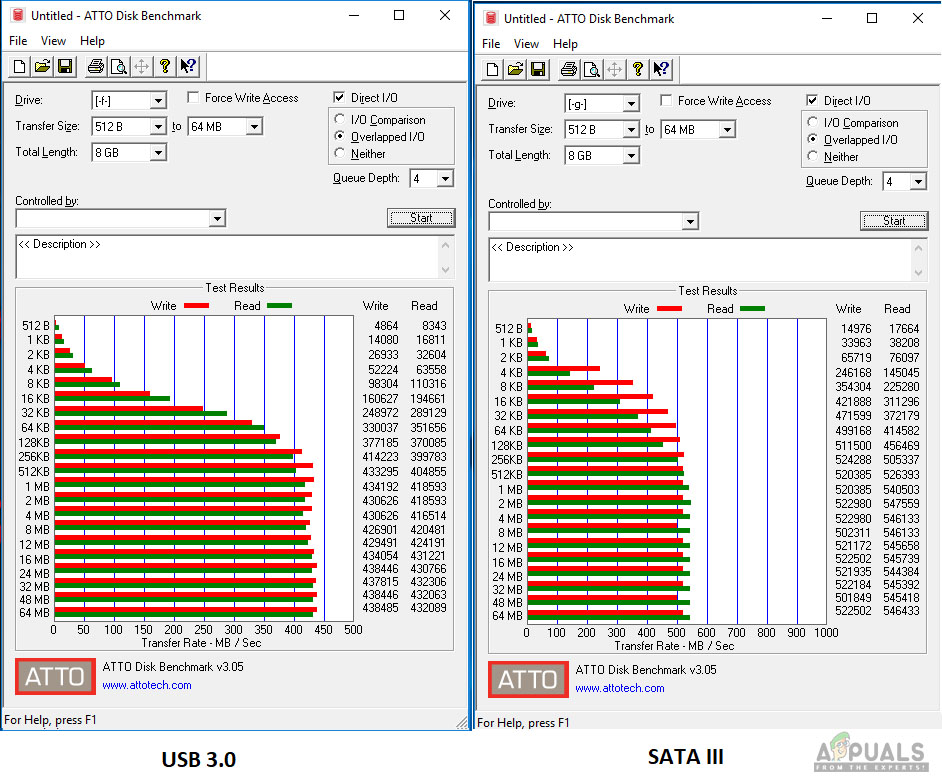Click description scrollbar up arrow, right window

918,247
